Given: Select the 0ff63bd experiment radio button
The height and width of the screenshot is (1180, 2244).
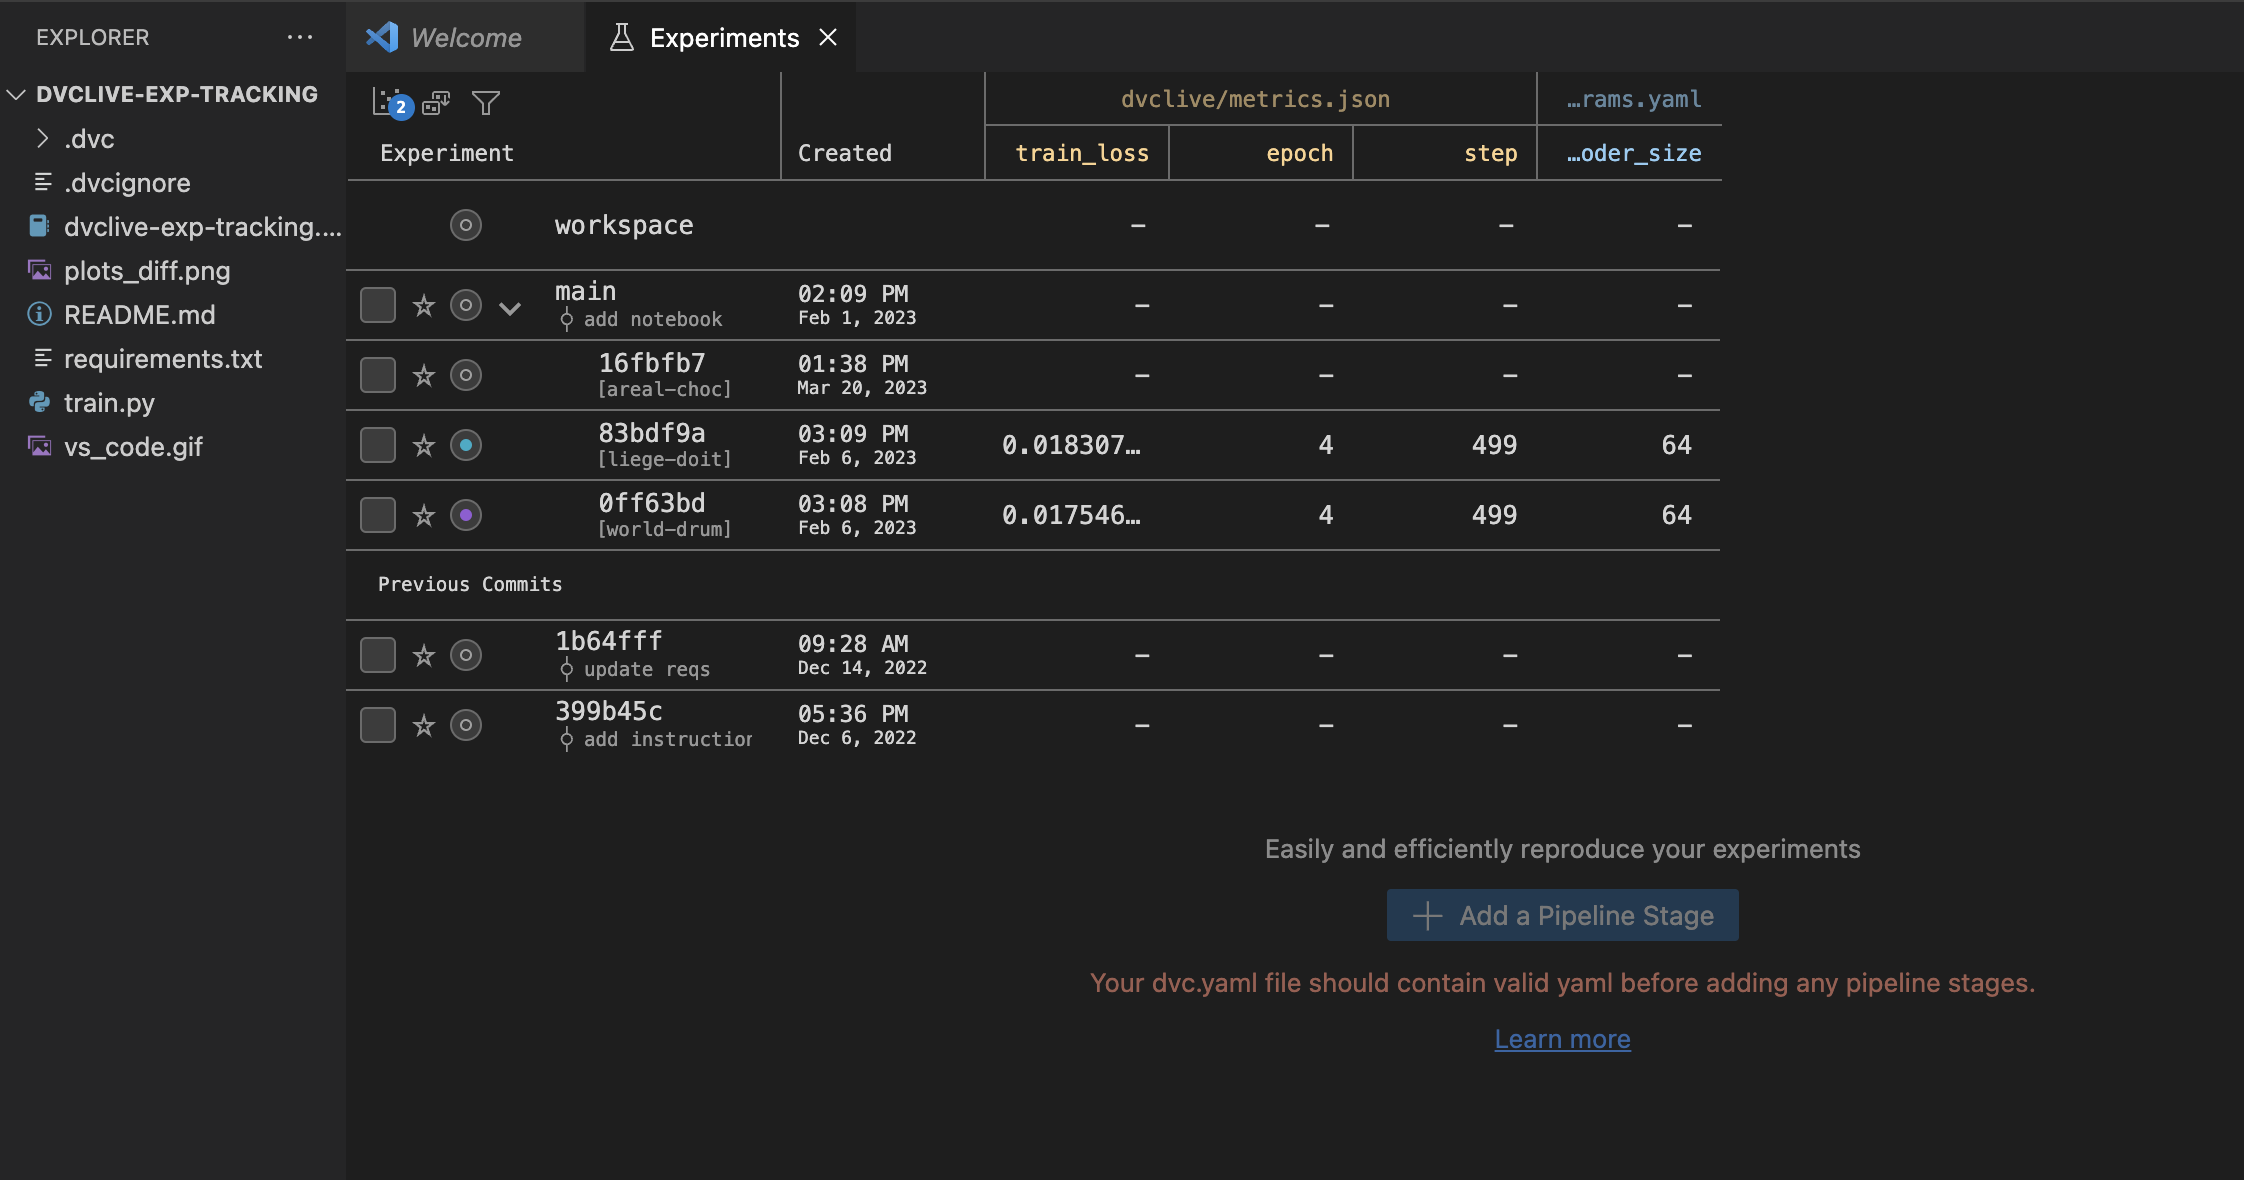Looking at the screenshot, I should pyautogui.click(x=465, y=515).
